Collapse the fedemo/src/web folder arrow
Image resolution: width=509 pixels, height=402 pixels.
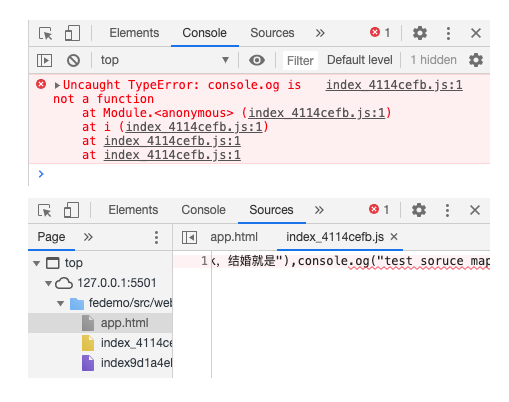[x=60, y=304]
